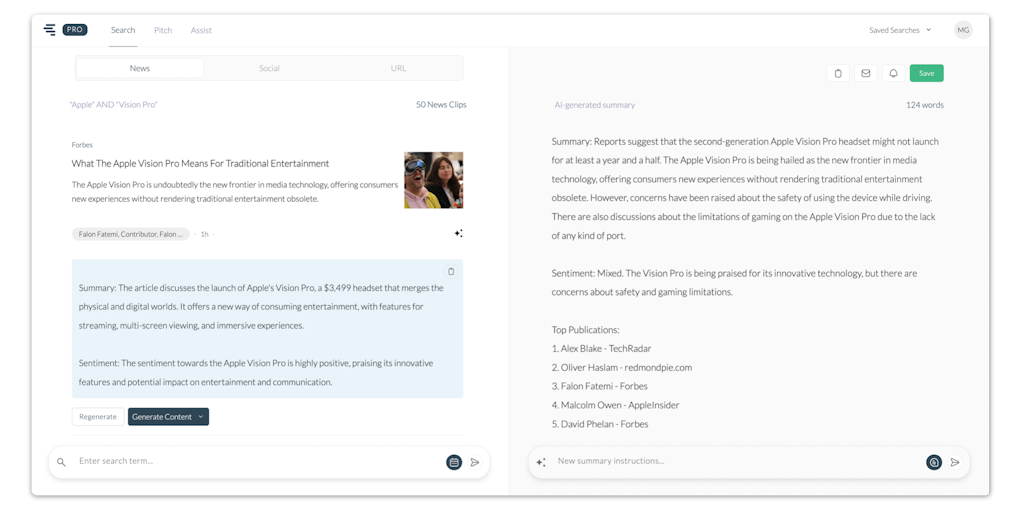Copy the AI-generated summary with clipboard icon
The height and width of the screenshot is (512, 1024).
(838, 73)
